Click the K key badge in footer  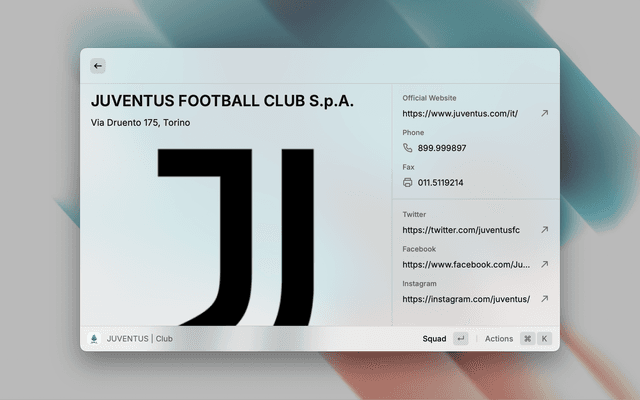(545, 339)
